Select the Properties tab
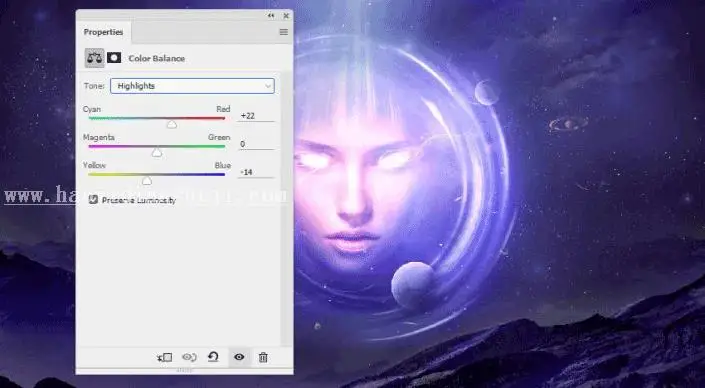This screenshot has height=388, width=705. coord(103,32)
